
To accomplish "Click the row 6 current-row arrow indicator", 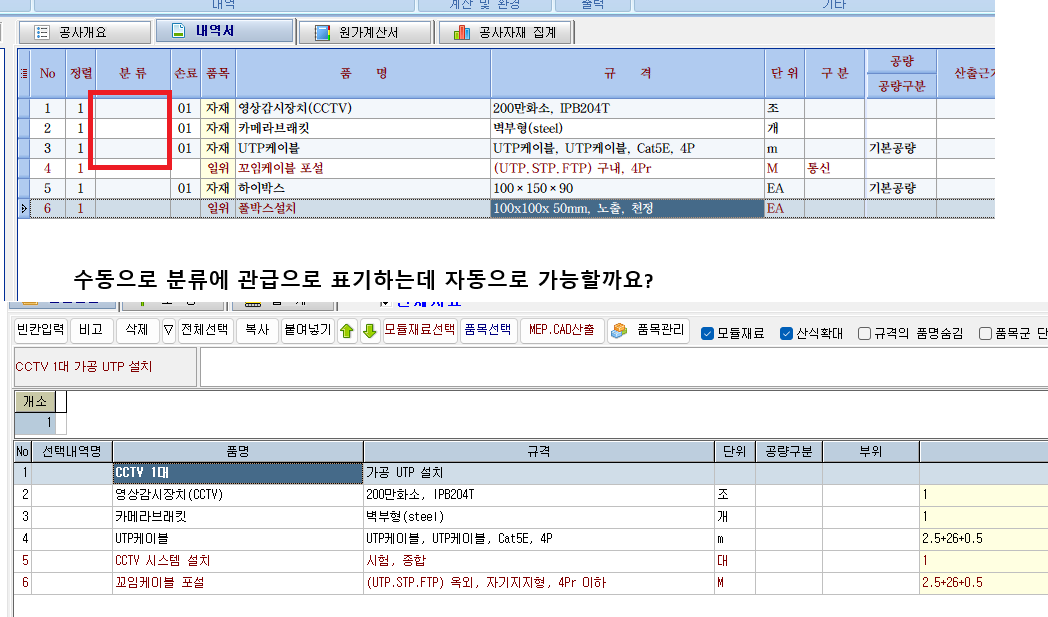I will 24,208.
